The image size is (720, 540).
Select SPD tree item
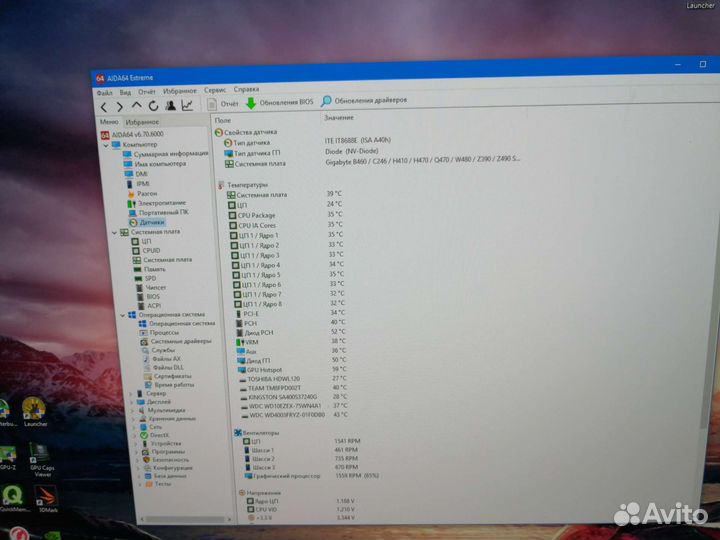tap(146, 279)
